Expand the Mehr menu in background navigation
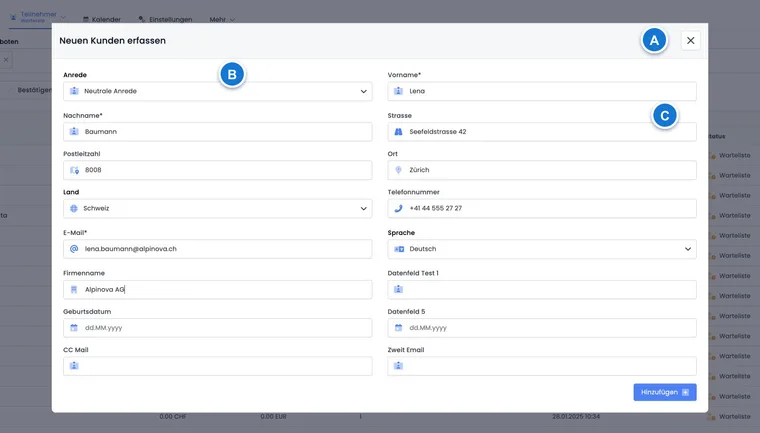The height and width of the screenshot is (433, 760). point(222,19)
